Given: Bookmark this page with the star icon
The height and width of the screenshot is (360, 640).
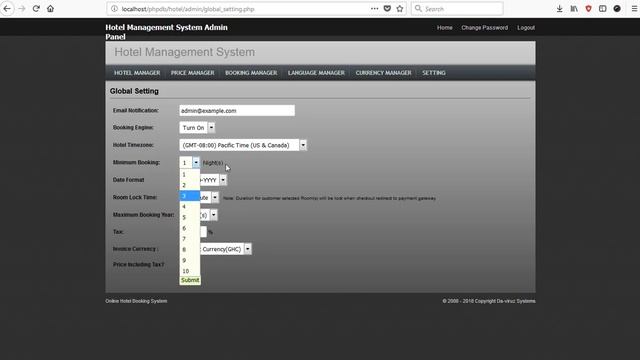Looking at the screenshot, I should point(400,9).
